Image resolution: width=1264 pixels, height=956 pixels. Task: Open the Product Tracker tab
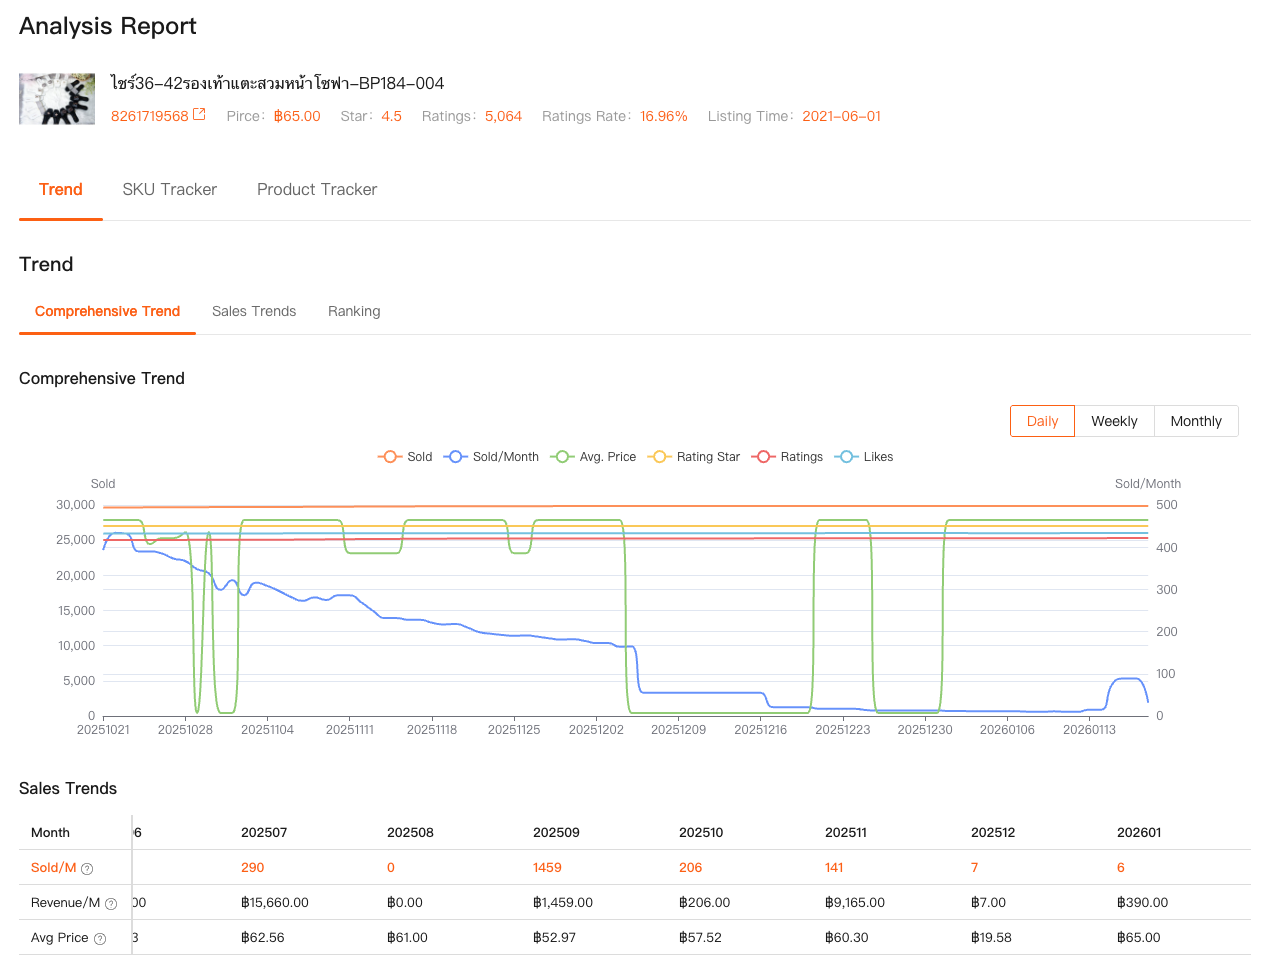317,190
